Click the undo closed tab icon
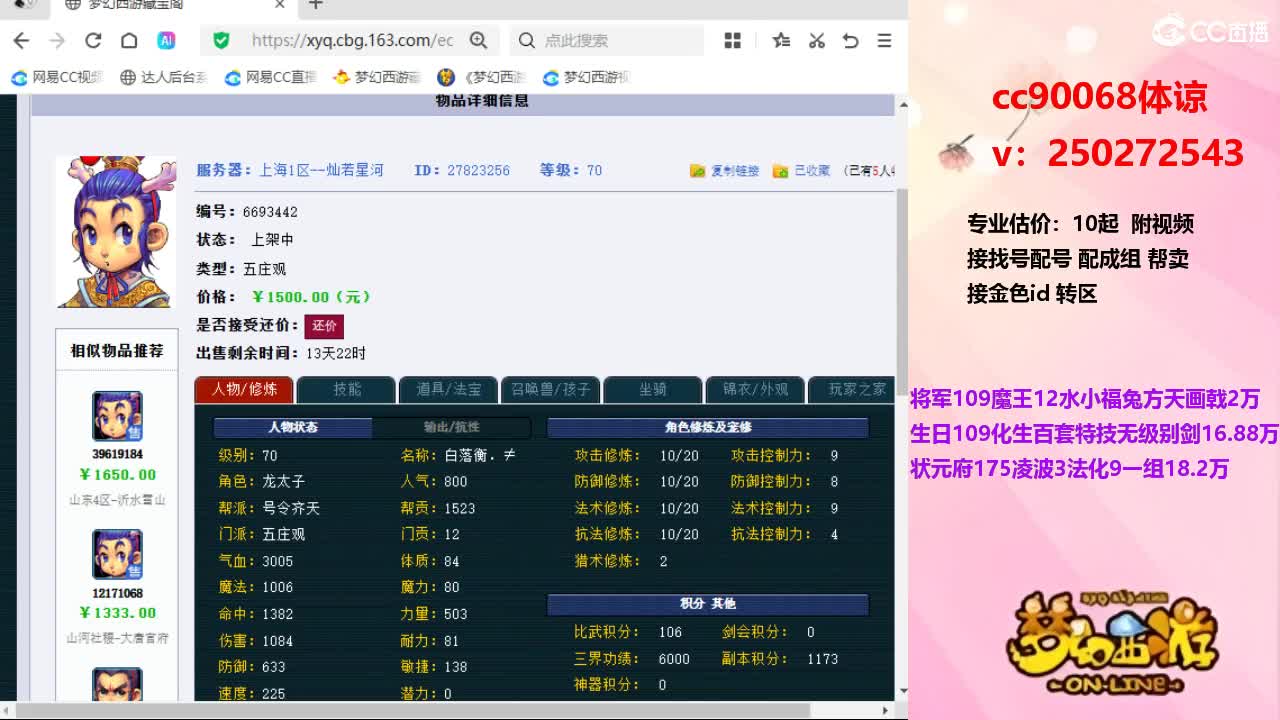The height and width of the screenshot is (720, 1280). 851,40
